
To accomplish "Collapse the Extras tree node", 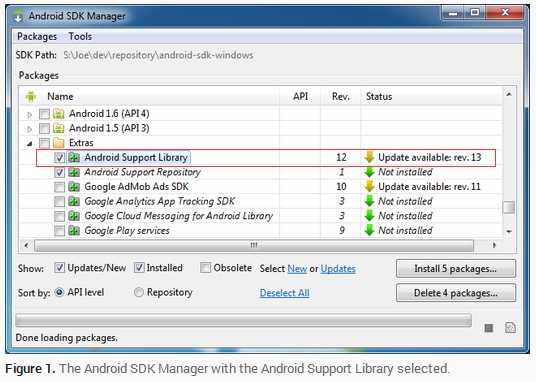I will [30, 144].
